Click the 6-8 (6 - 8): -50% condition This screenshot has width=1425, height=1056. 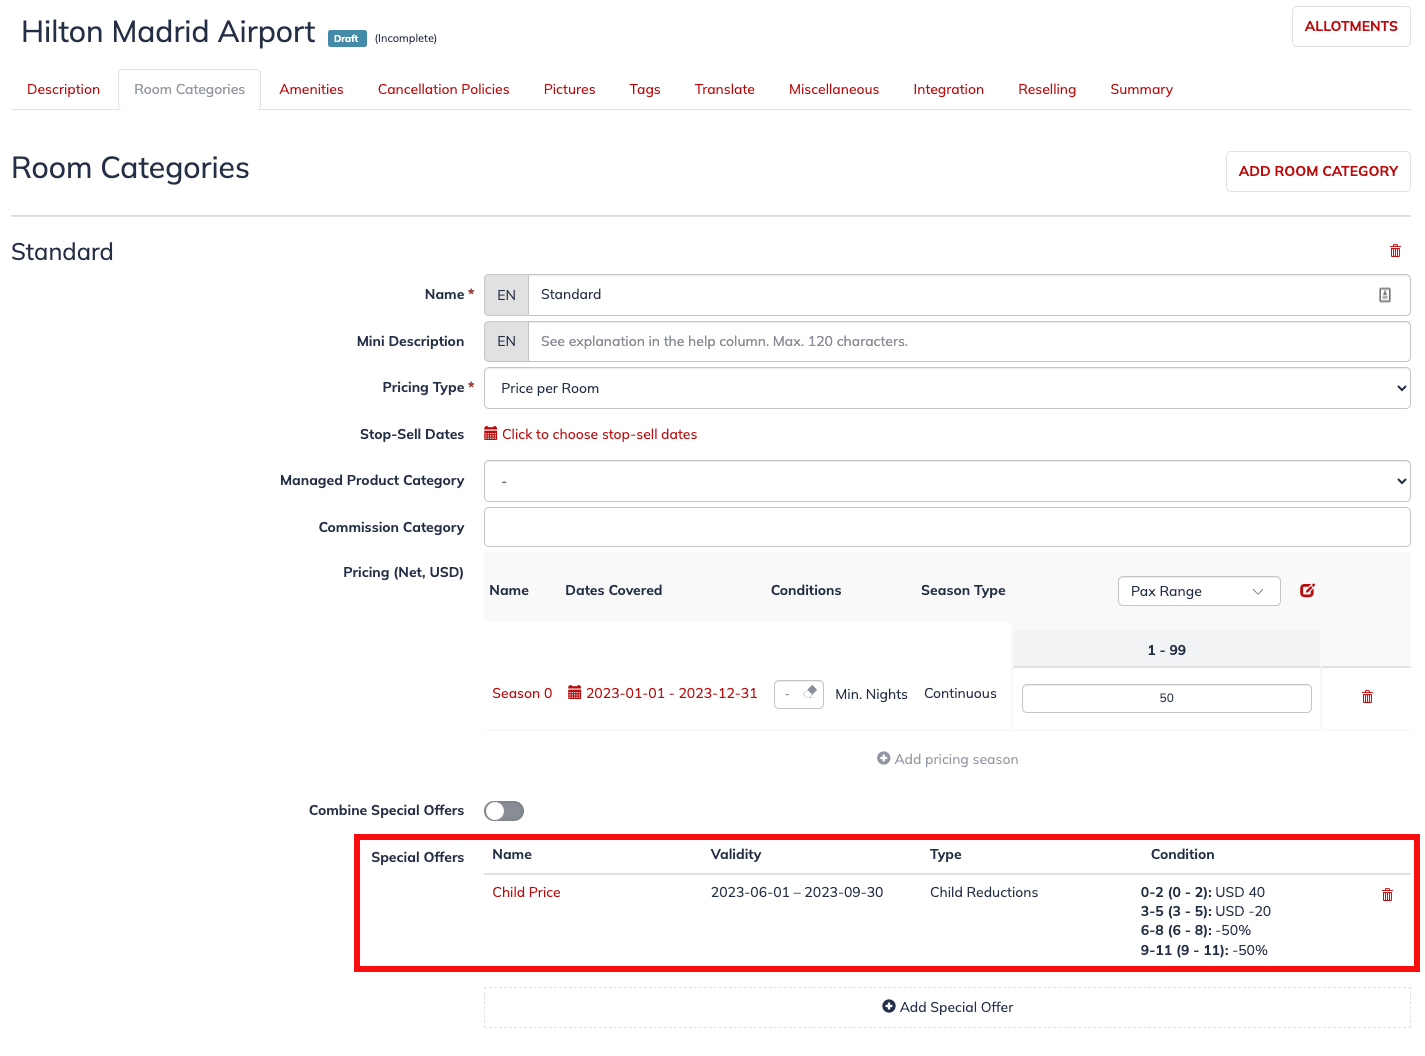[1196, 930]
